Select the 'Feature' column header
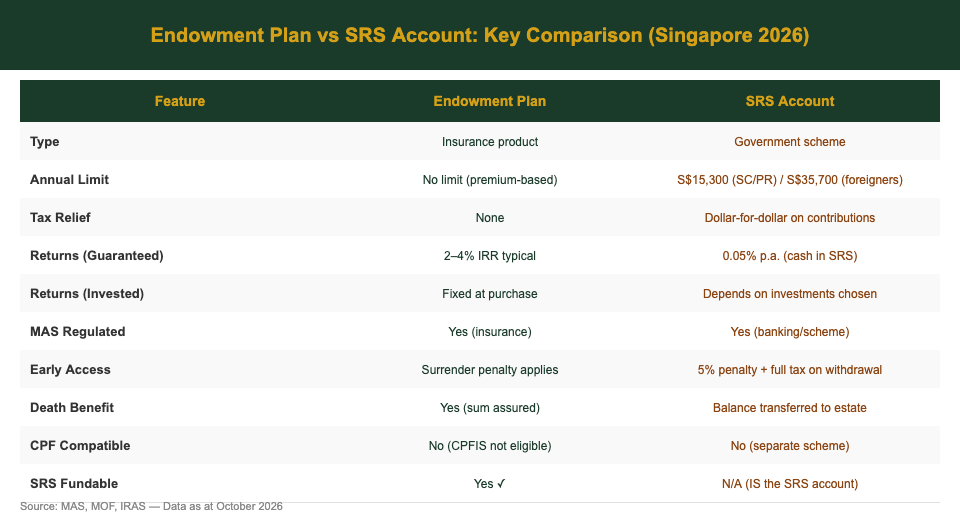Viewport: 960px width, 520px height. pos(179,101)
